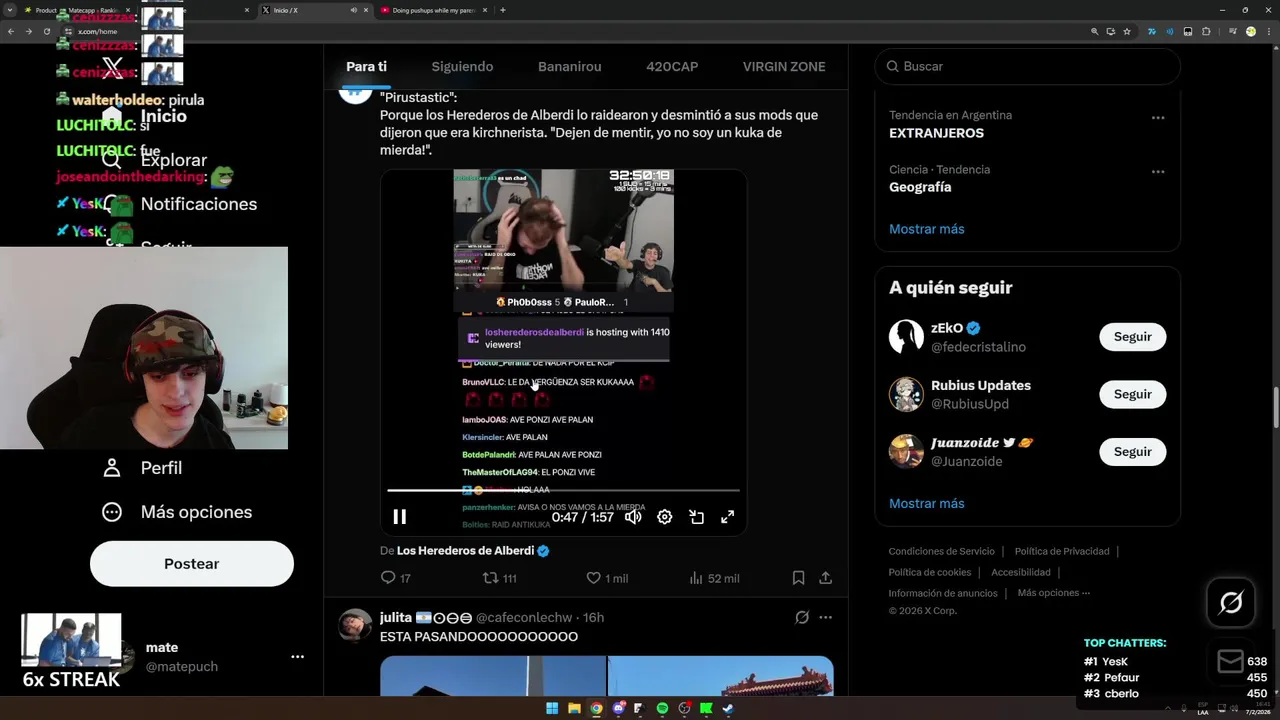Viewport: 1280px width, 720px height.
Task: Focus the Buscar search field
Action: [1027, 66]
